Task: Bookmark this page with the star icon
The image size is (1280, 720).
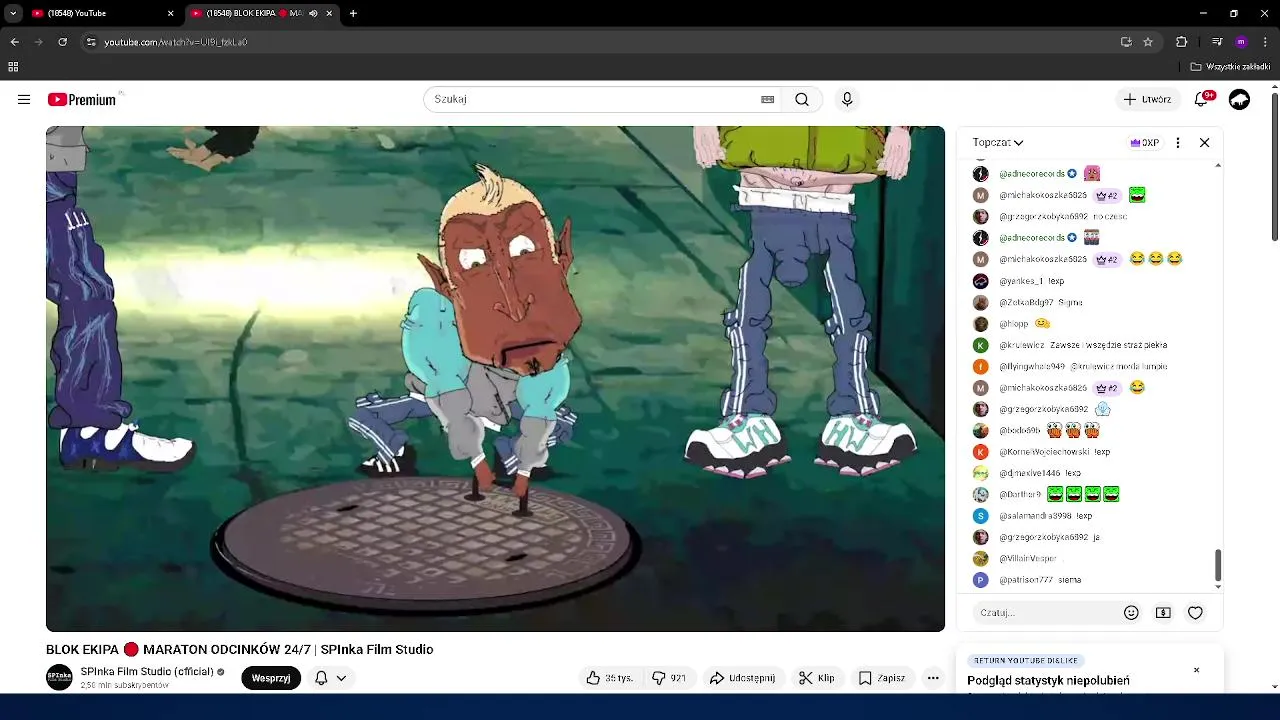Action: click(x=1148, y=42)
